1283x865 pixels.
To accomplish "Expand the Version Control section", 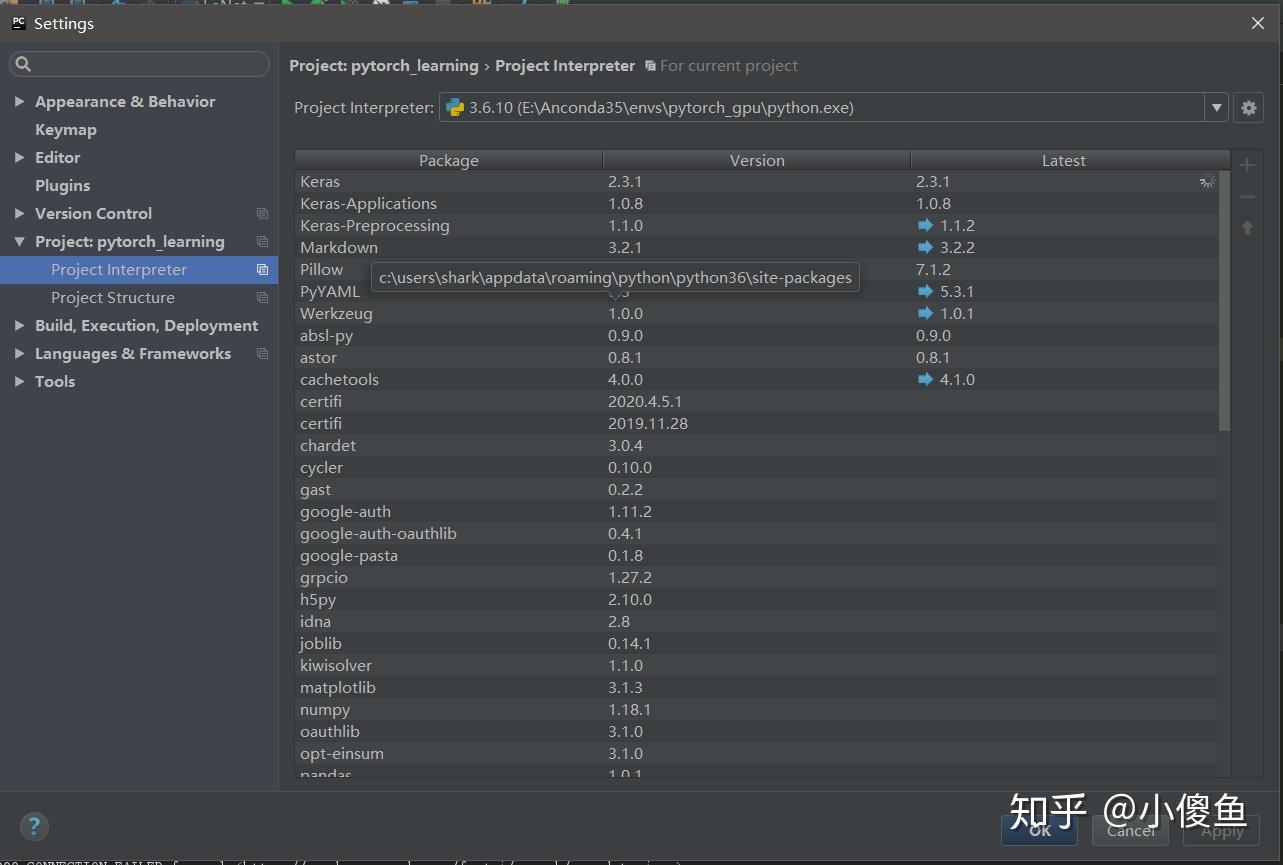I will [19, 214].
